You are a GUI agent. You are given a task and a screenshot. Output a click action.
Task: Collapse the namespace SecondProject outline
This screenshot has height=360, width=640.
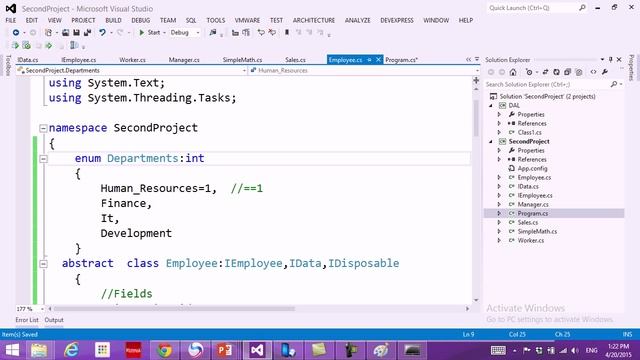[x=43, y=129]
